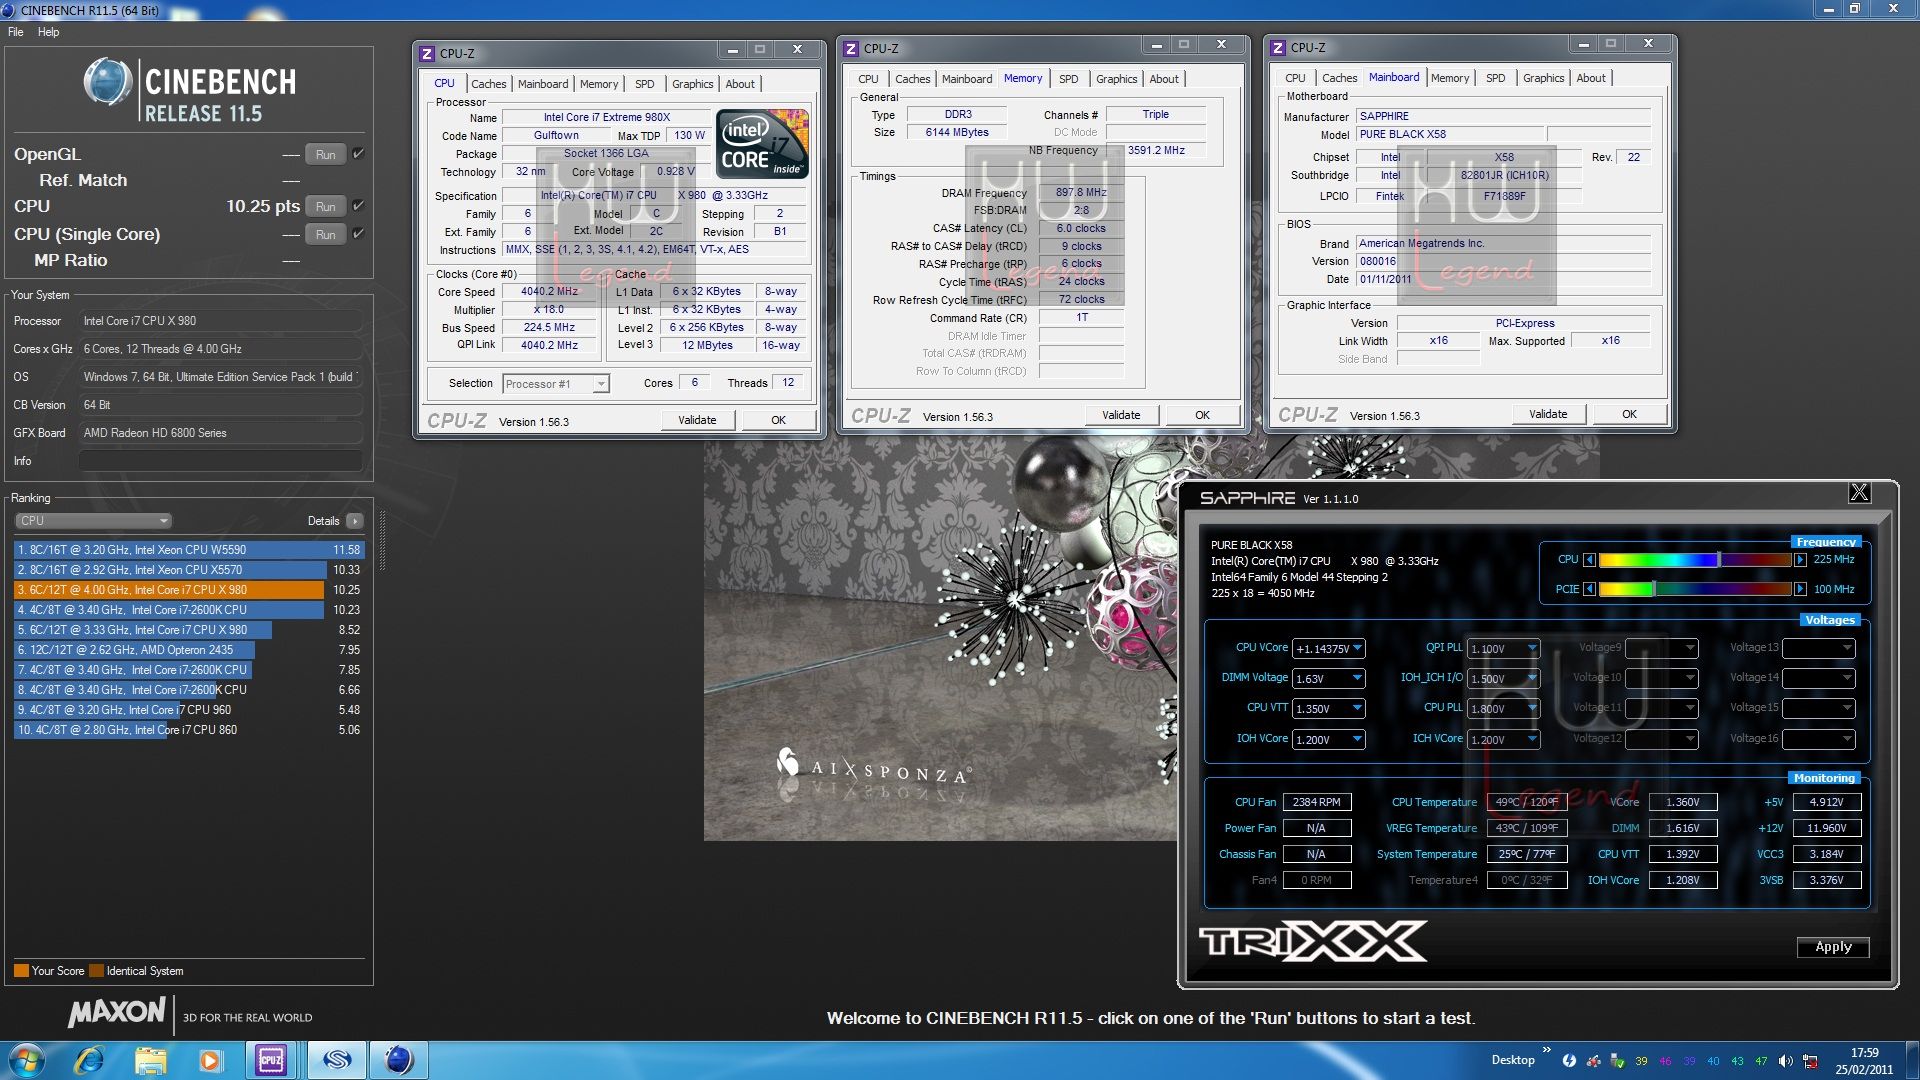Decrease PCIE frequency with left arrow
Image resolution: width=1920 pixels, height=1080 pixels.
tap(1589, 589)
